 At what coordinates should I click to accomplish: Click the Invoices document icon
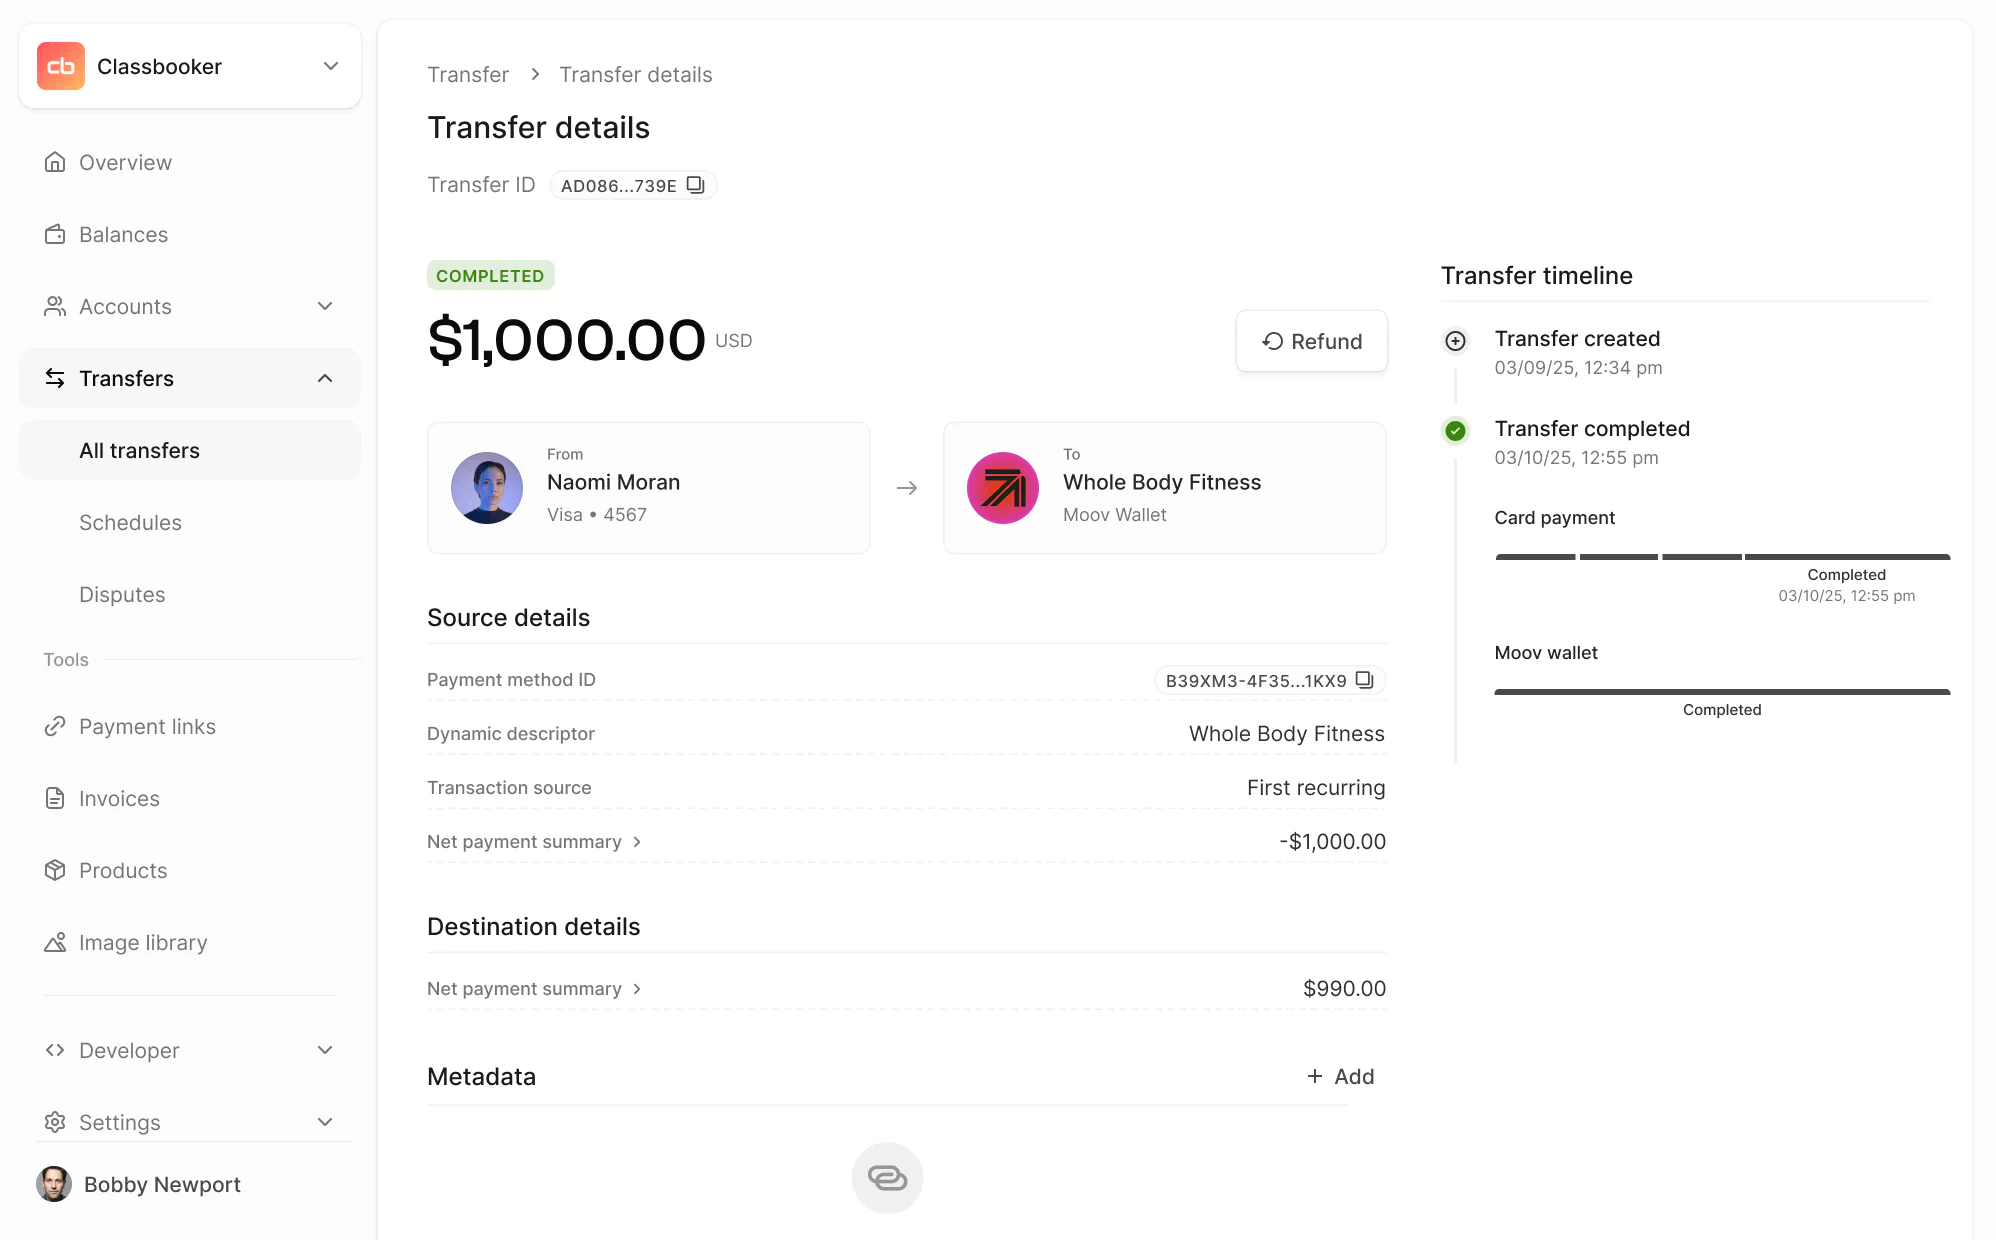[55, 798]
